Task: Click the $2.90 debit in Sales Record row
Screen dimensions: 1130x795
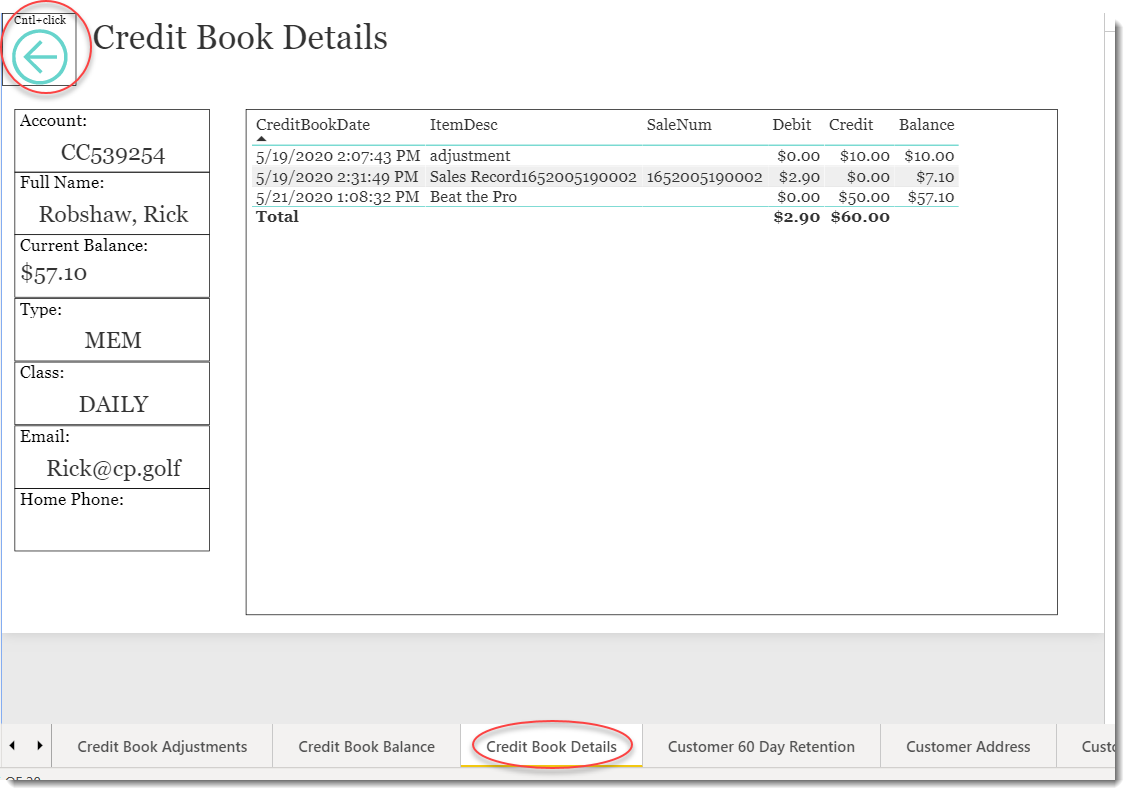Action: click(x=799, y=177)
